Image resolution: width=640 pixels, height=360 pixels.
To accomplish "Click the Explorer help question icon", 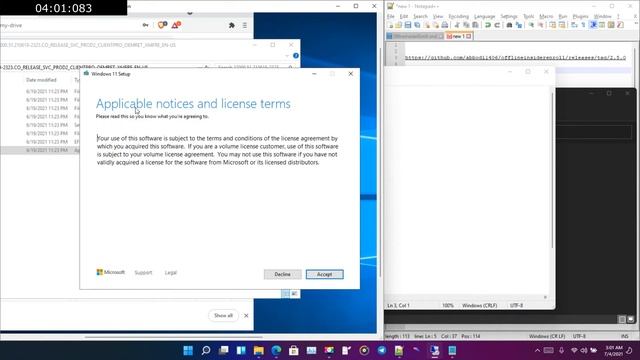I will tap(296, 56).
